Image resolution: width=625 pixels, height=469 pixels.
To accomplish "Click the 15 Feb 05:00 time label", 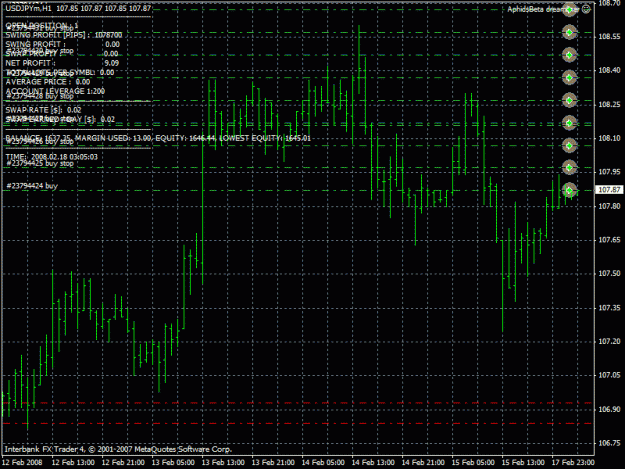I will pos(473,463).
